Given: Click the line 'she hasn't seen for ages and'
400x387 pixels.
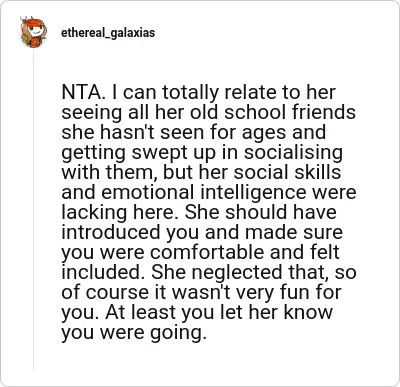Looking at the screenshot, I should point(194,133).
